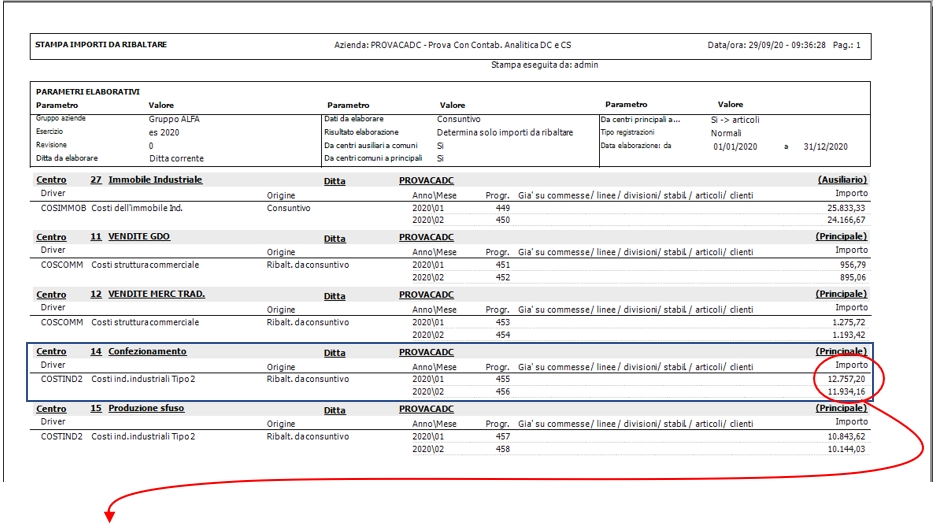Screen dimensions: 939x525
Task: Click "Stampa eseguita da: admin" line
Action: pyautogui.click(x=544, y=65)
